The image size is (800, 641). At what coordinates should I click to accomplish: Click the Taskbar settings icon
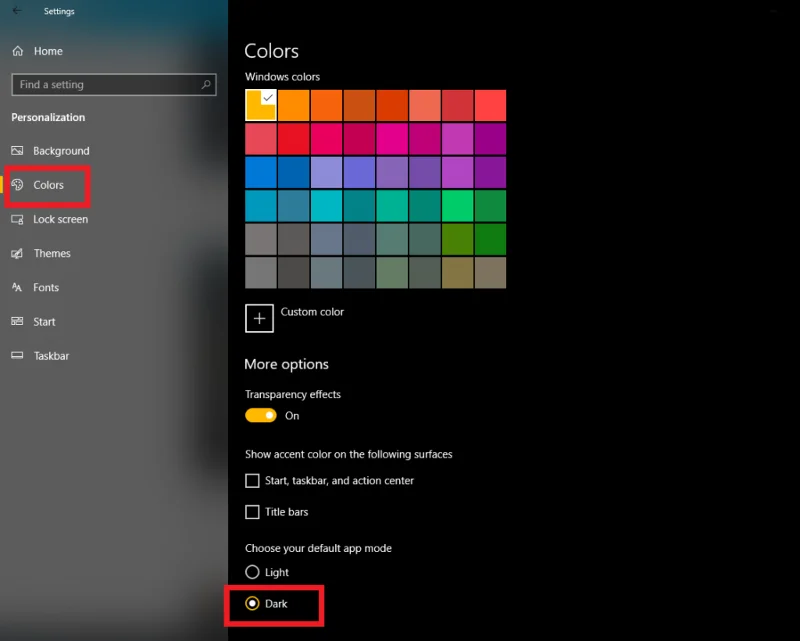pos(17,356)
